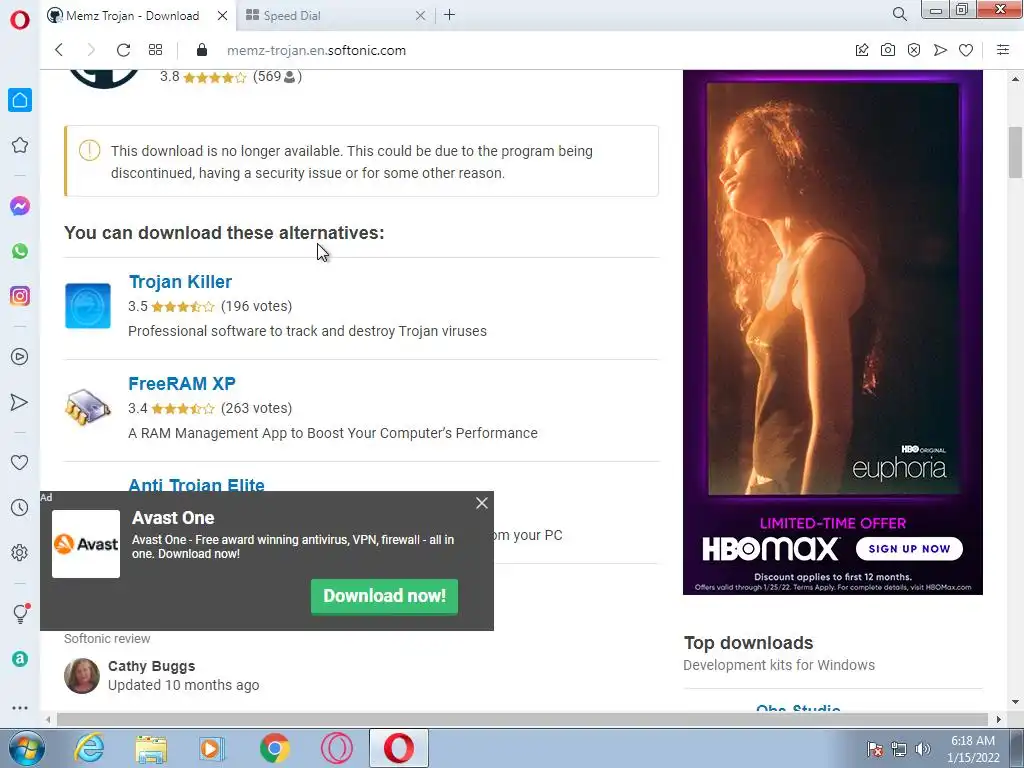Click the scrollbar down arrow
Viewport: 1024px width, 768px height.
click(1015, 702)
